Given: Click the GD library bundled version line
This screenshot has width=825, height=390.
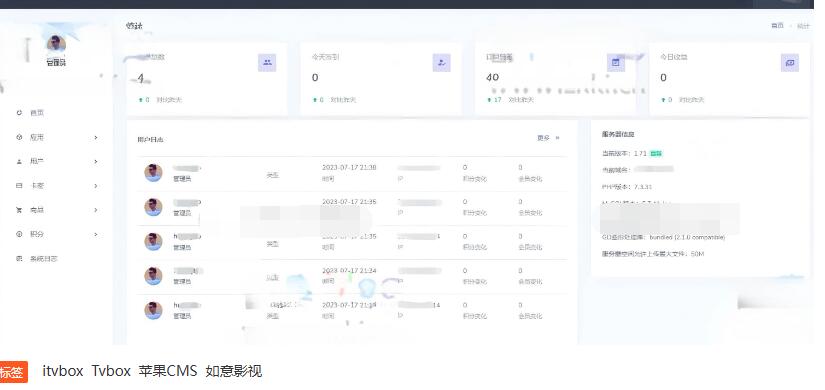Looking at the screenshot, I should (x=663, y=237).
